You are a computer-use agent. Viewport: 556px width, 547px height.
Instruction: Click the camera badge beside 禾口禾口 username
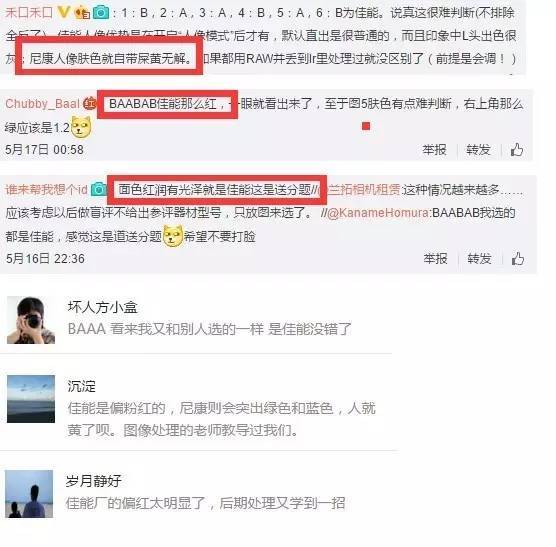(x=101, y=13)
